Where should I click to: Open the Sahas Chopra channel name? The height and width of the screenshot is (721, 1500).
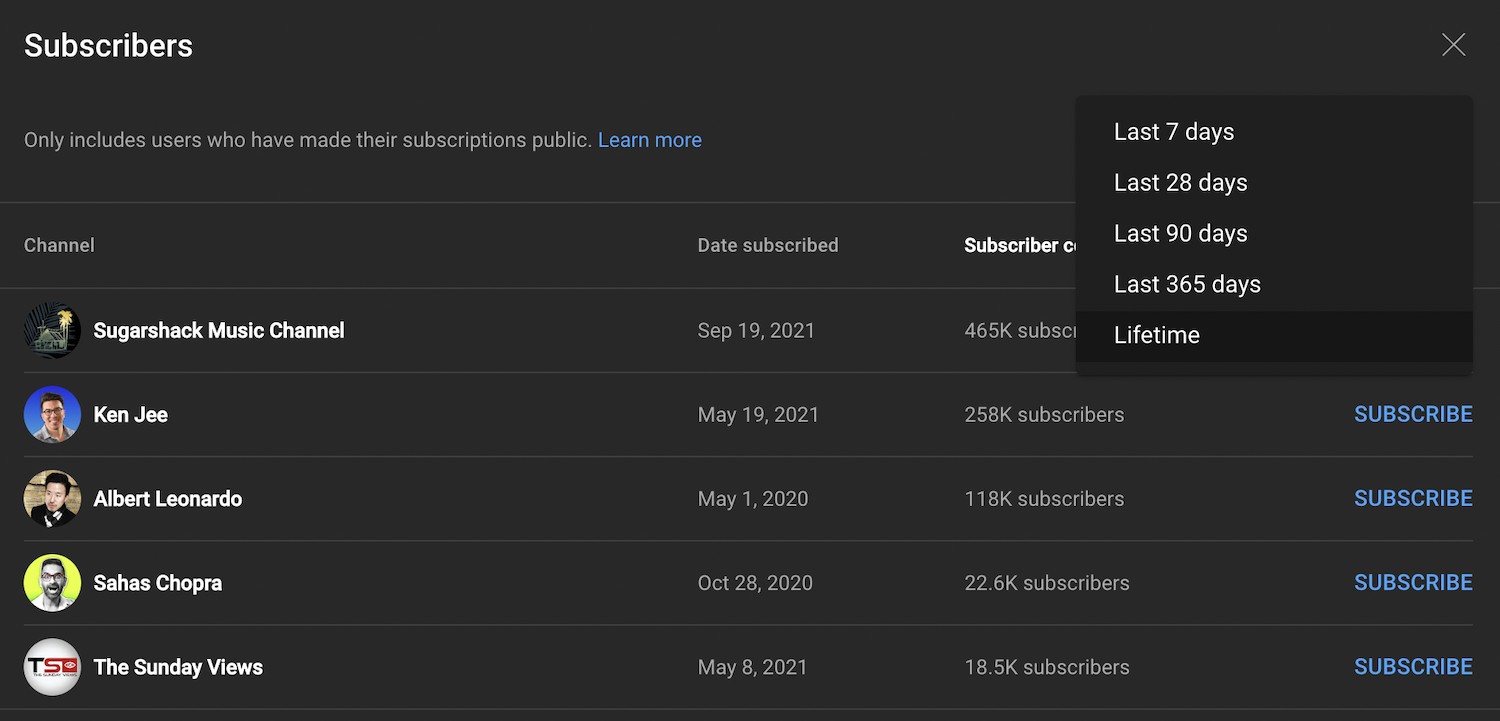[158, 583]
